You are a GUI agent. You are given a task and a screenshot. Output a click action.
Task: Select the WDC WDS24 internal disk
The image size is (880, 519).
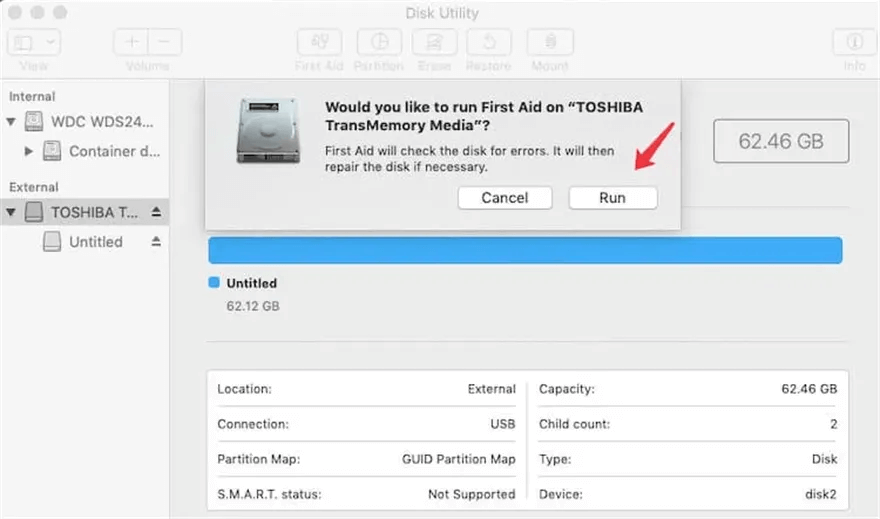(x=102, y=122)
